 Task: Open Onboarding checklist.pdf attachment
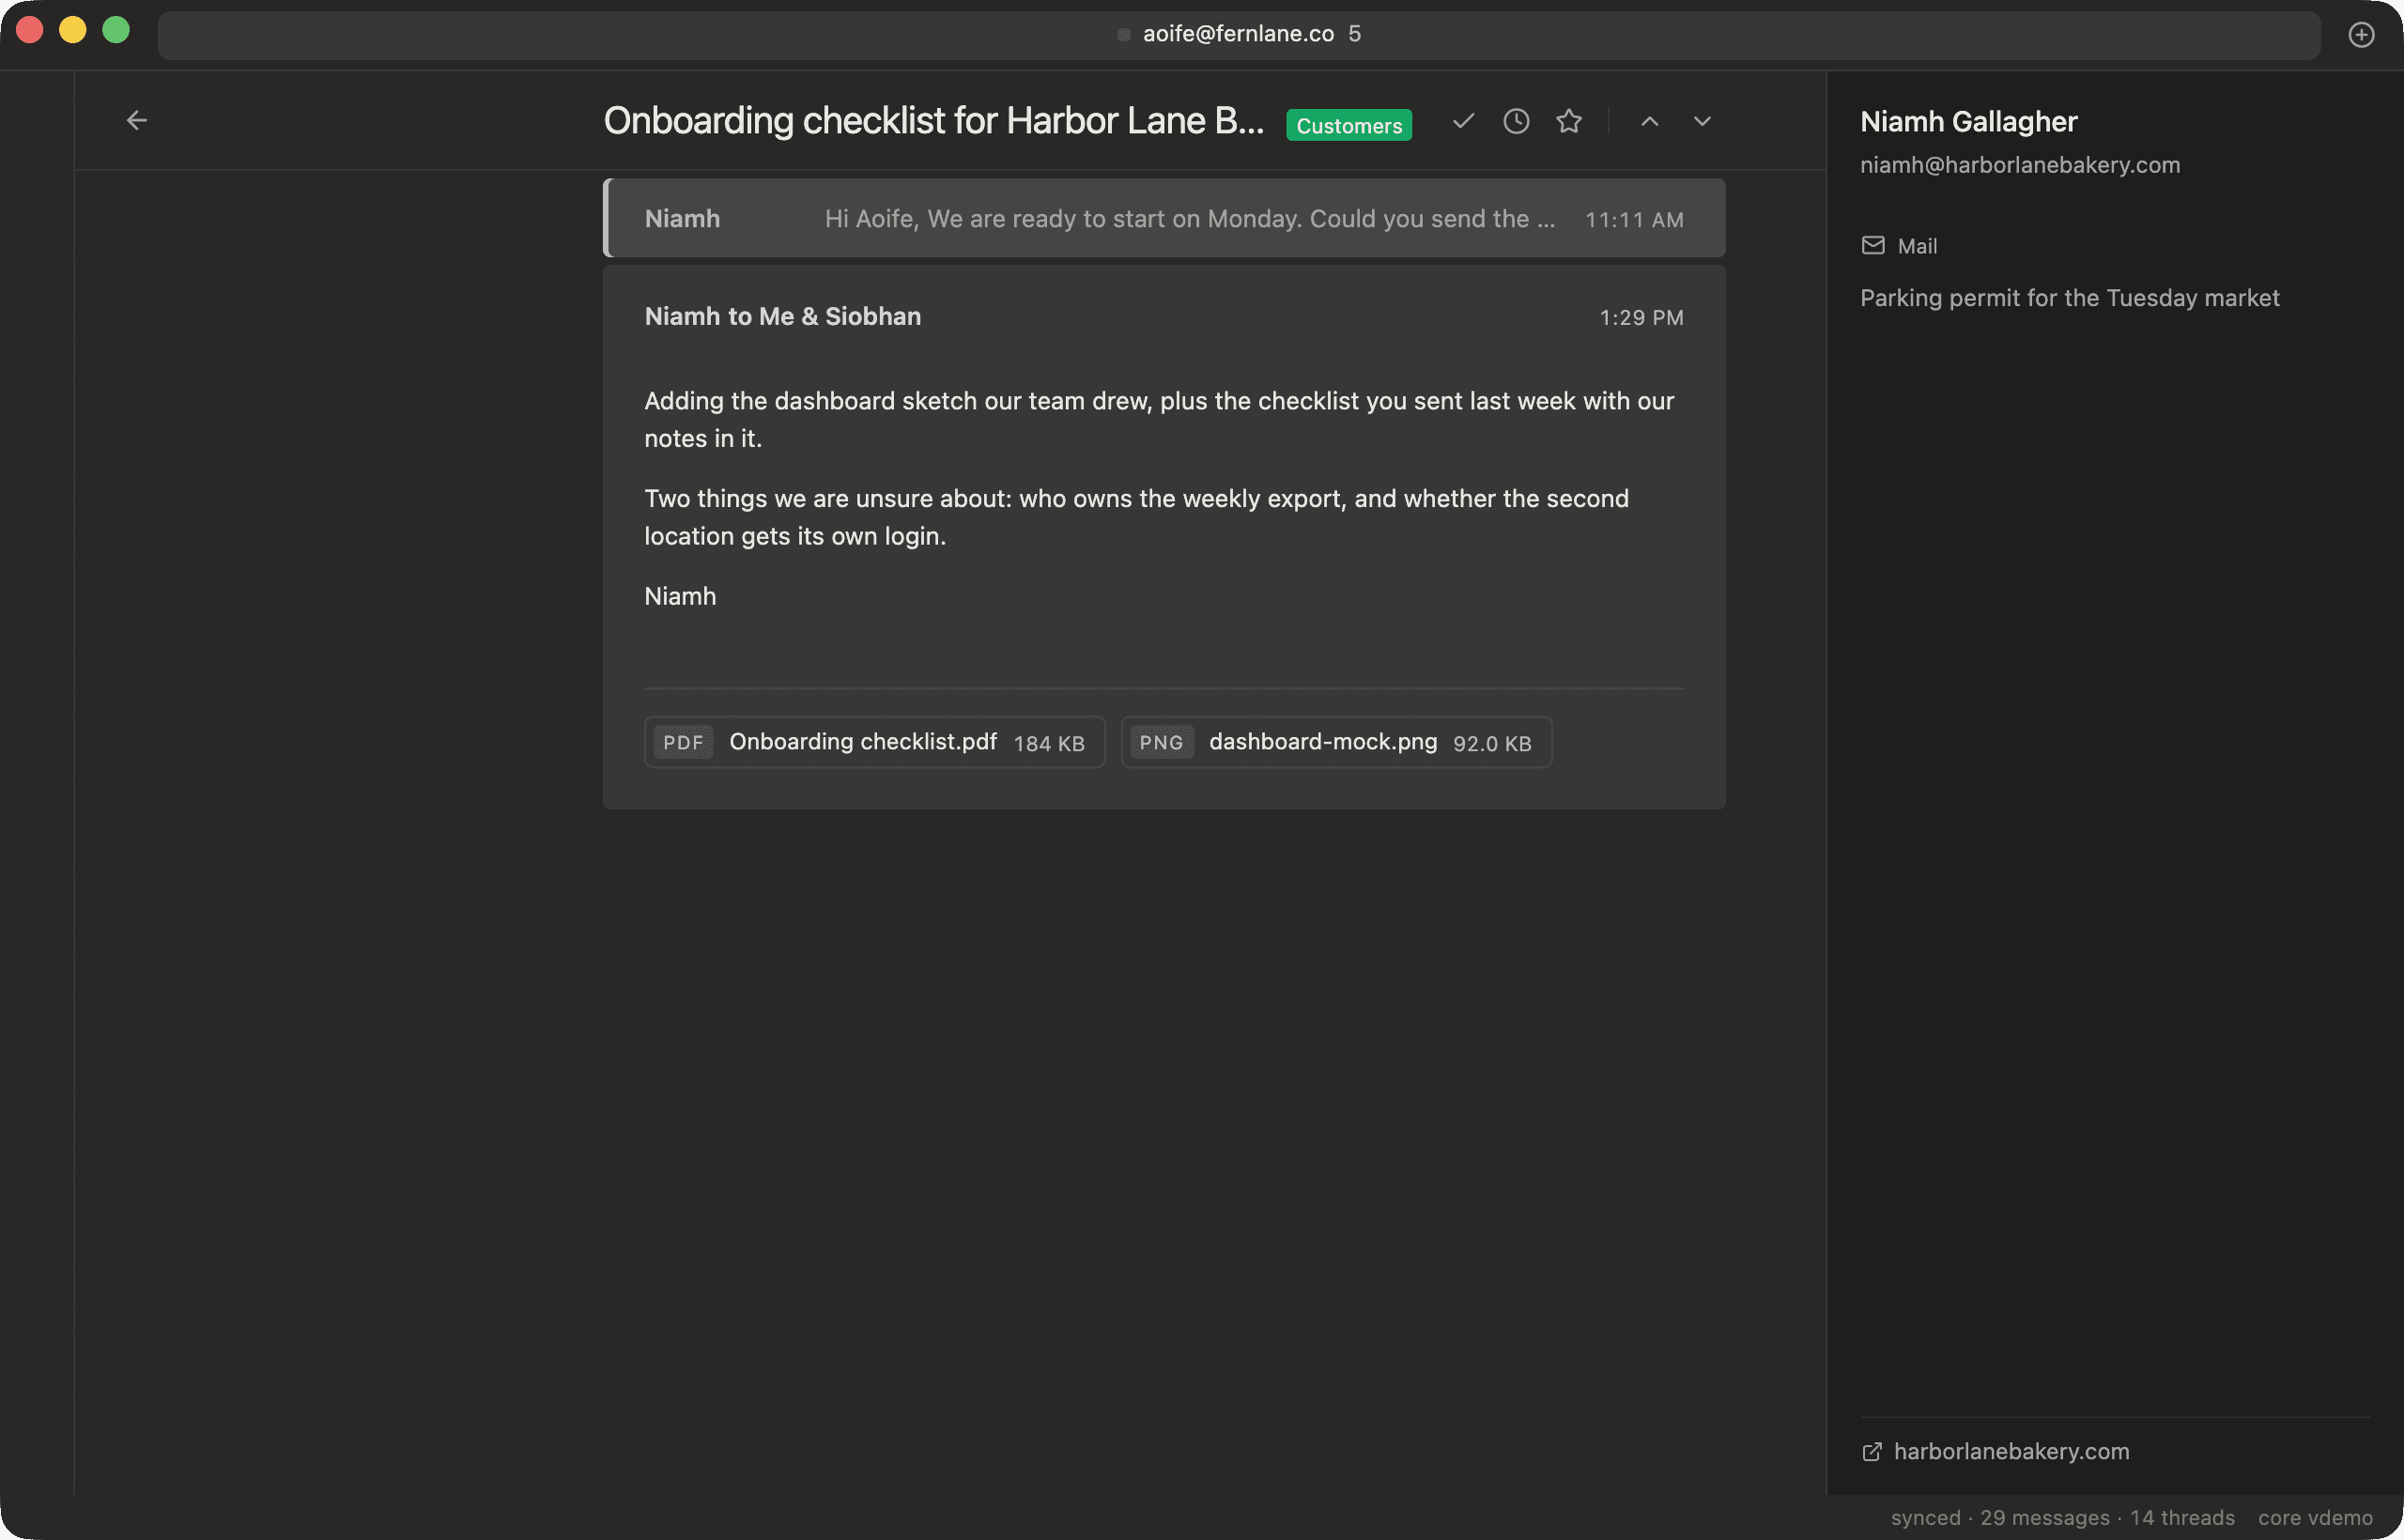tap(874, 742)
